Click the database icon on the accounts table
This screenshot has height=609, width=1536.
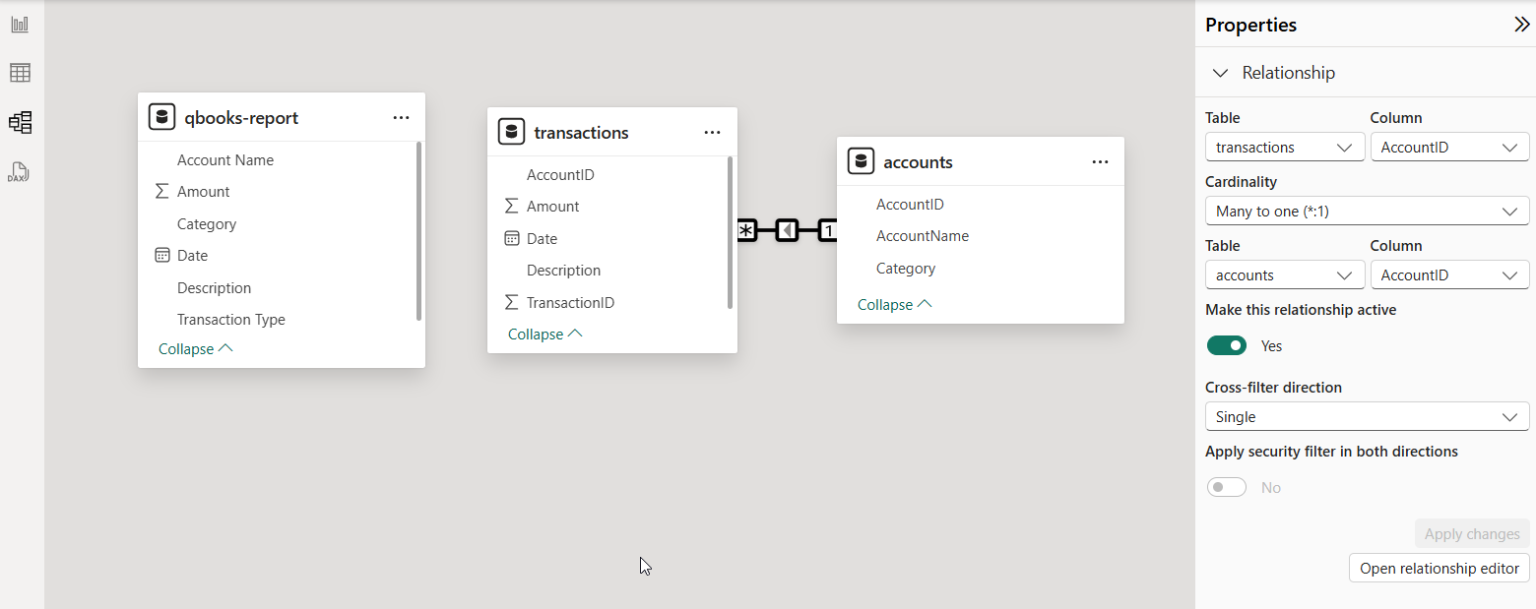coord(861,161)
